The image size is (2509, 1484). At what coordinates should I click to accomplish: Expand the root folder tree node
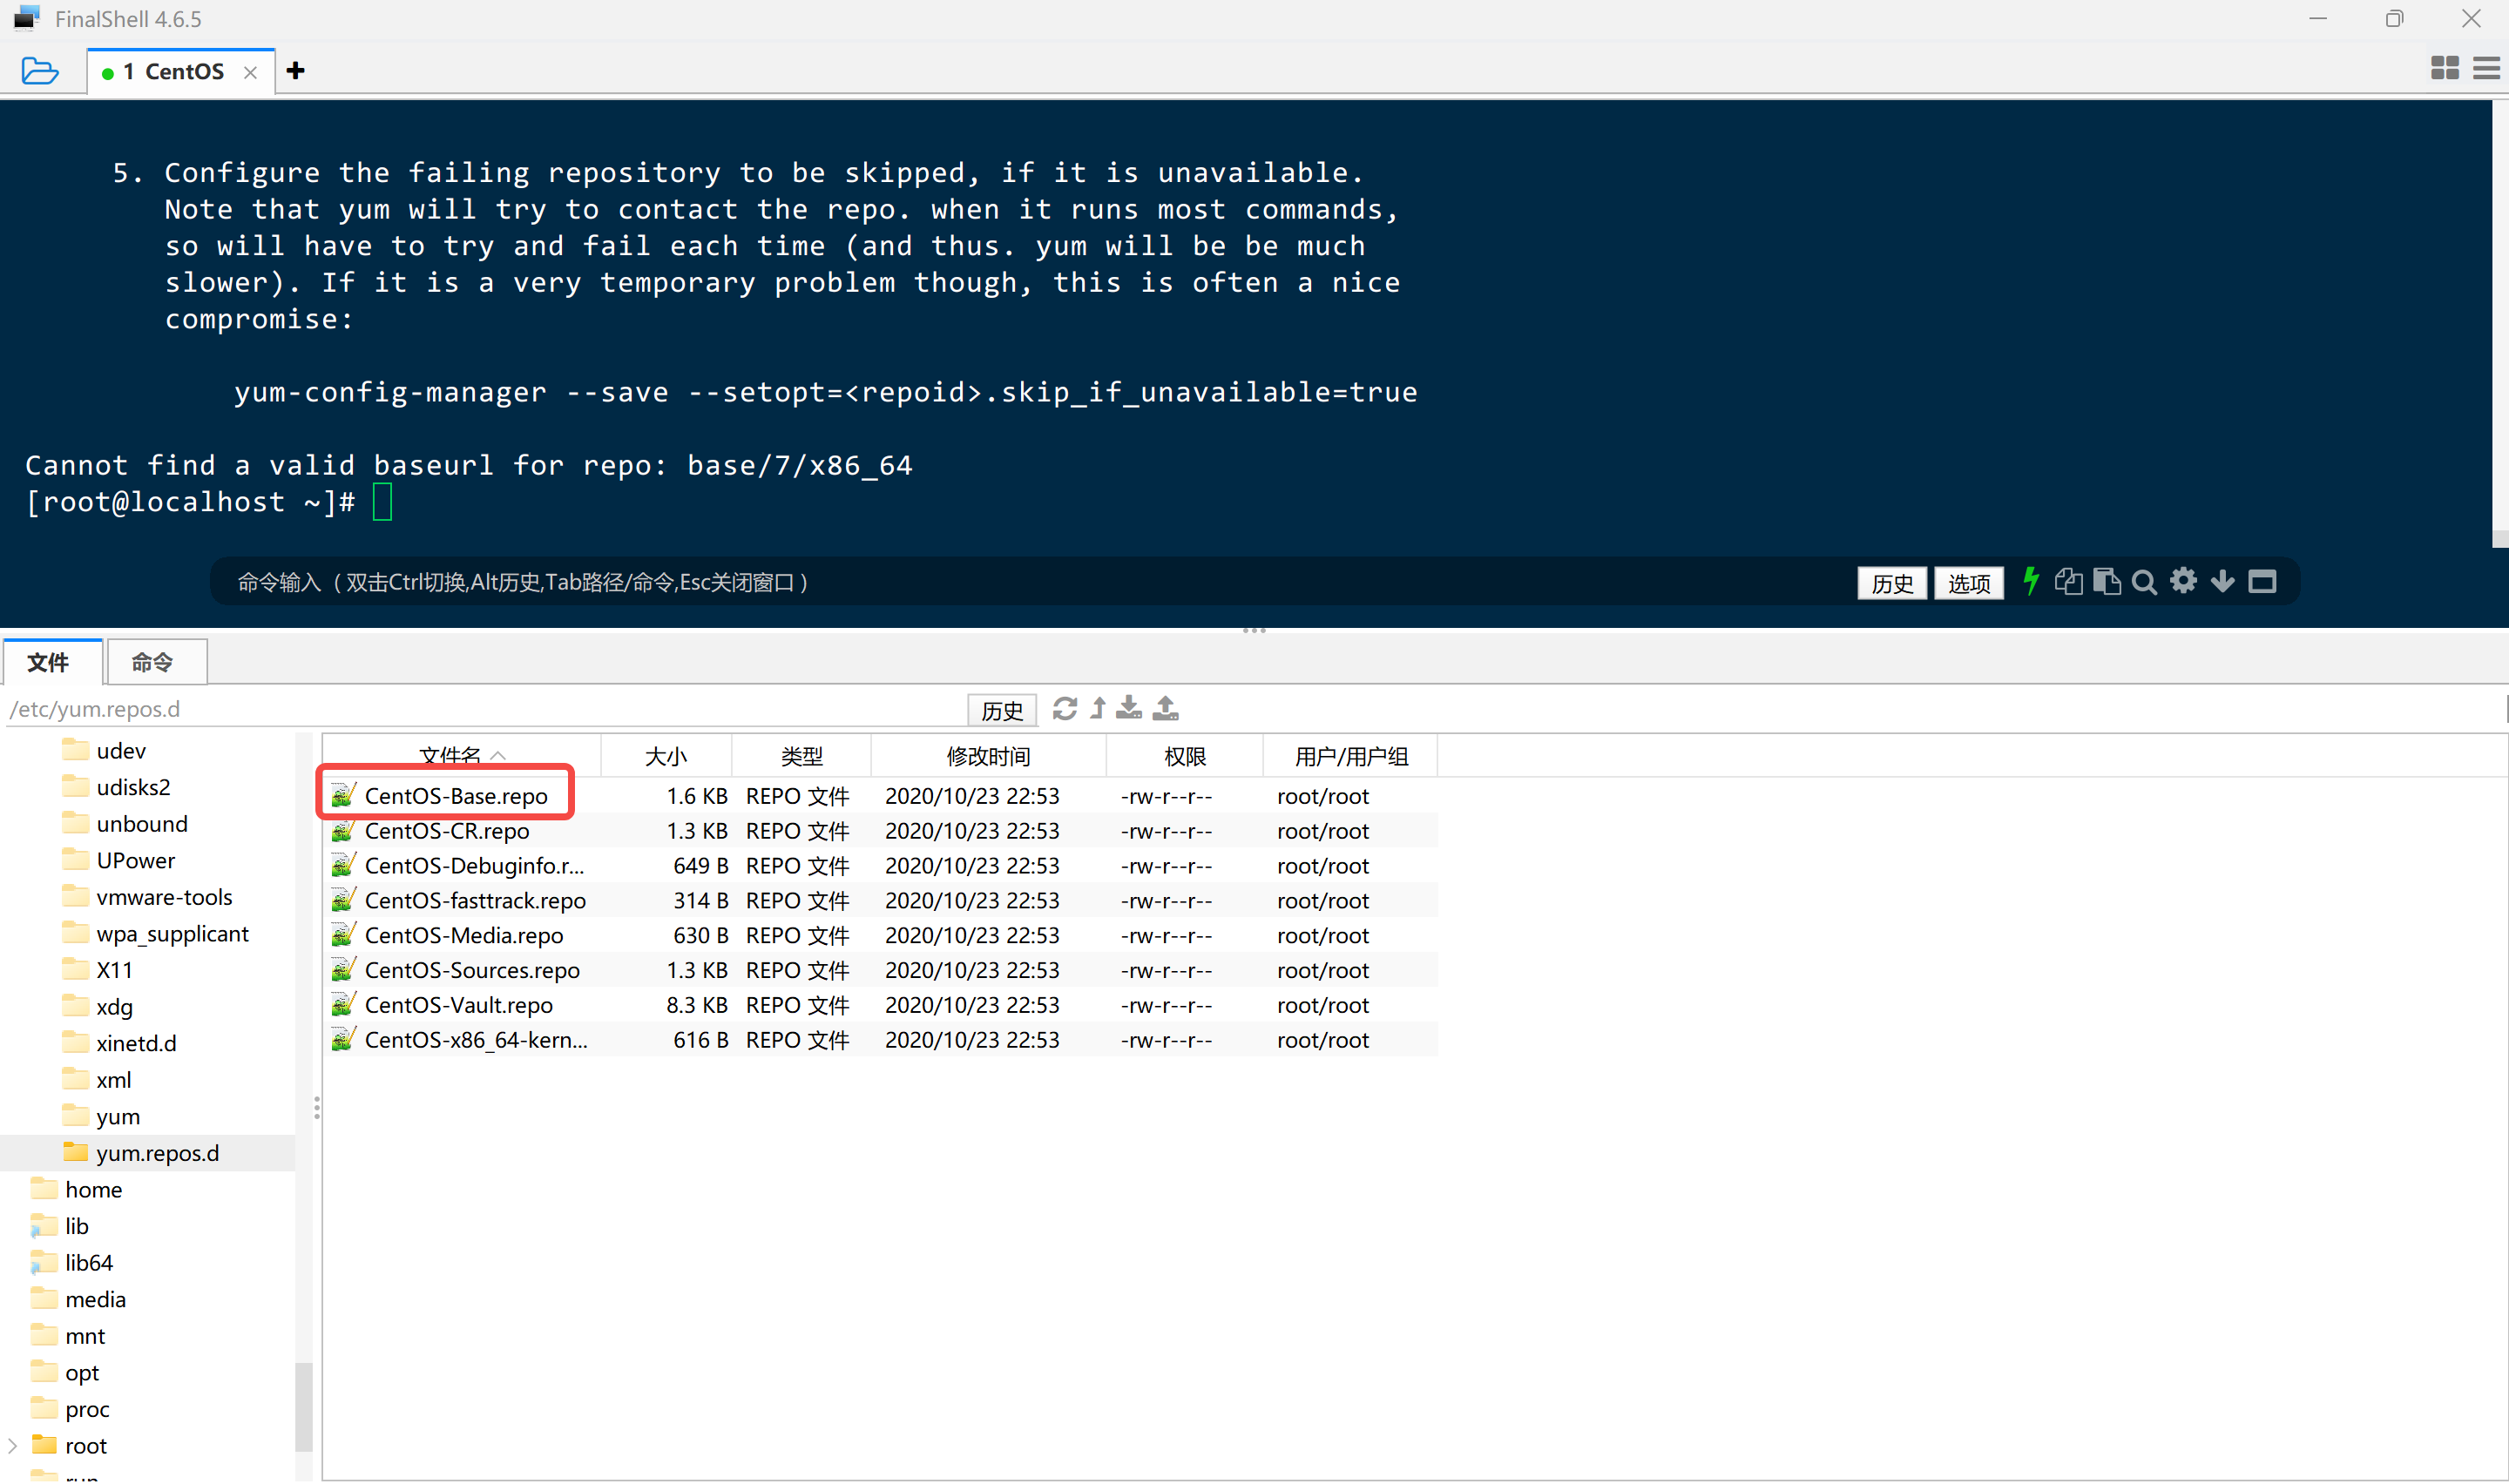point(13,1445)
